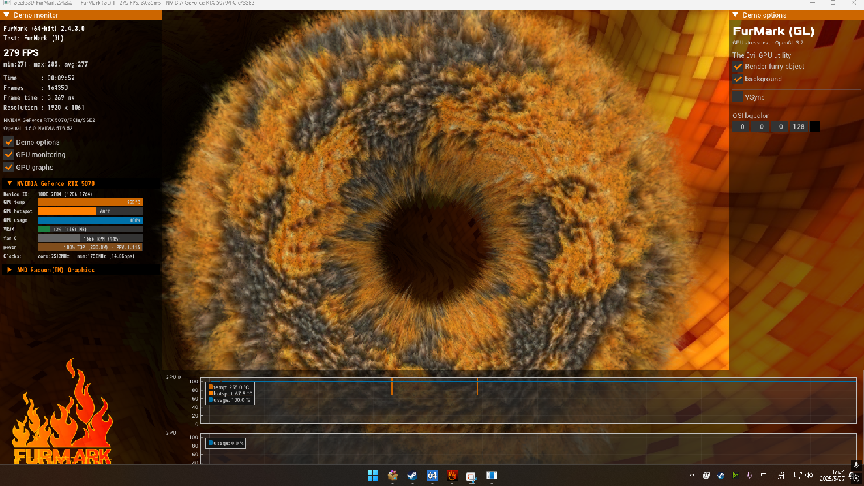864x486 pixels.
Task: Click the OSI bgcolor alpha field showing 128
Action: click(798, 126)
